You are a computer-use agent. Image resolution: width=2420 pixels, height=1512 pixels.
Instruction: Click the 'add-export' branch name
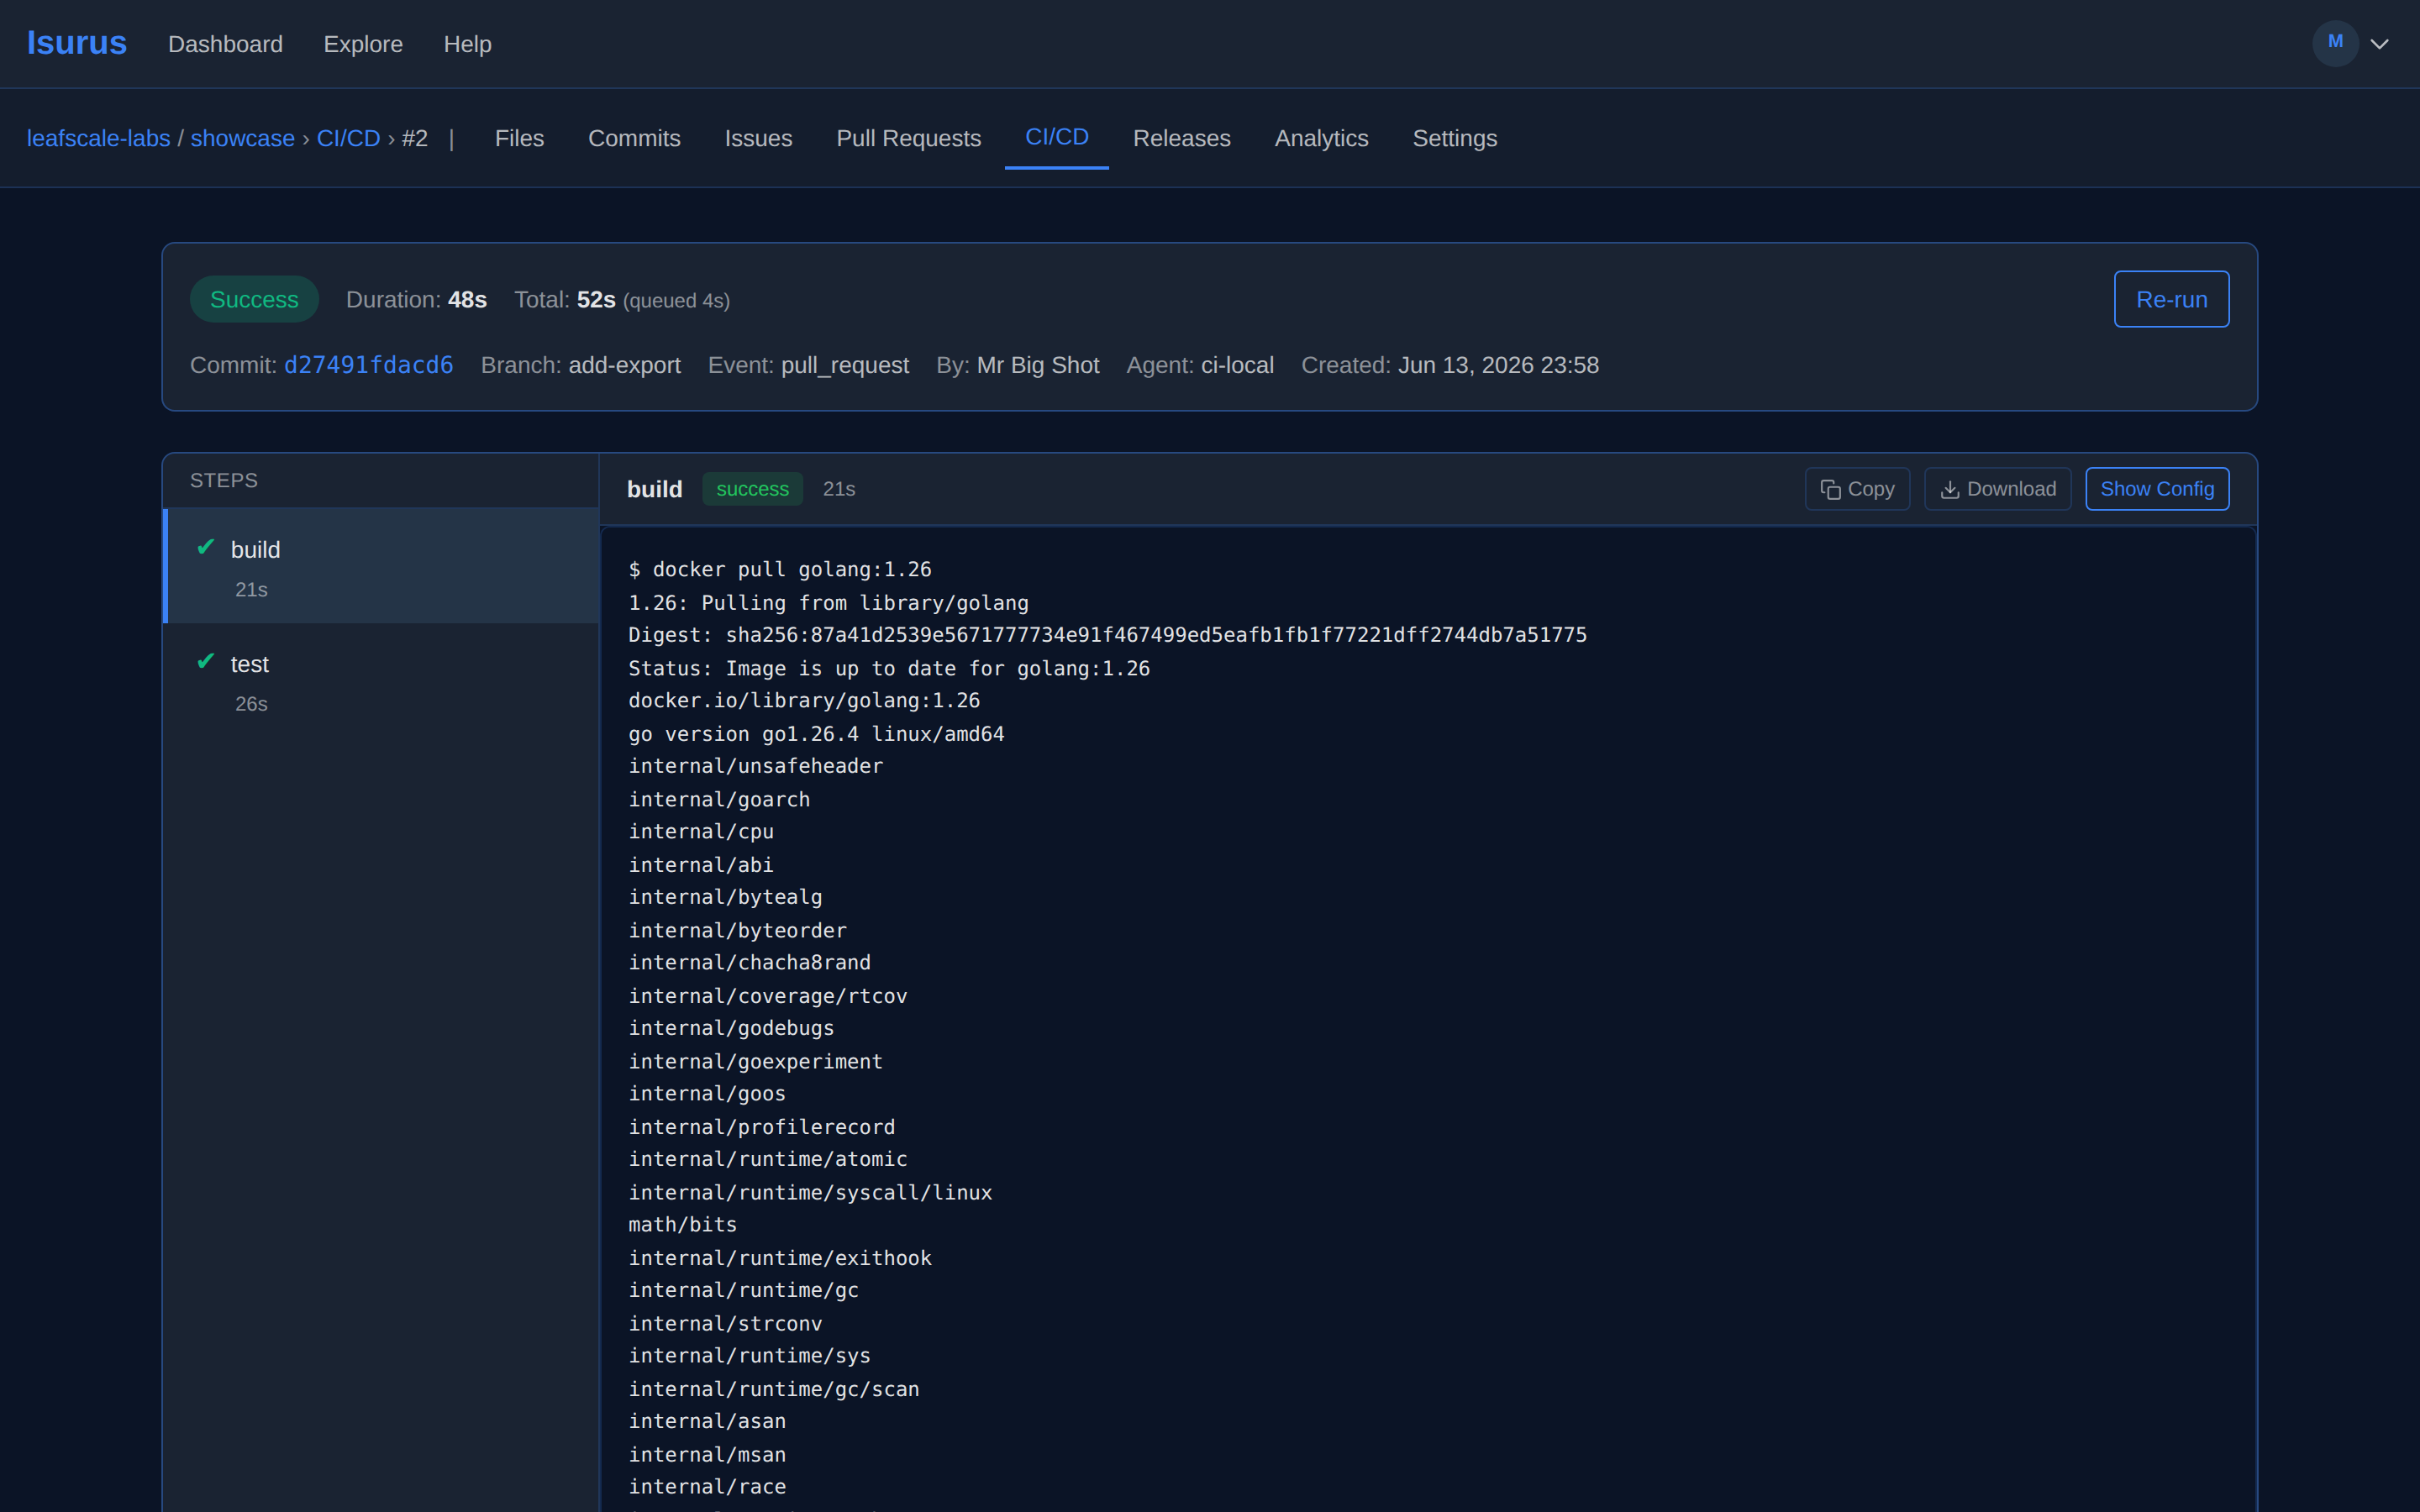point(624,365)
